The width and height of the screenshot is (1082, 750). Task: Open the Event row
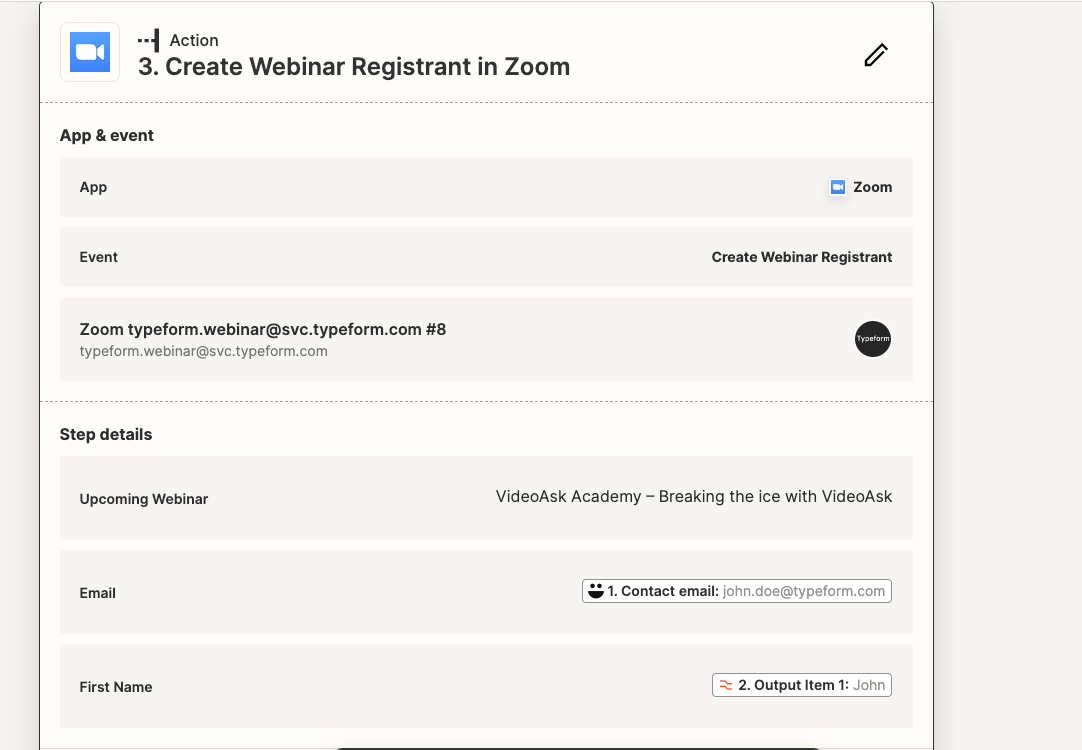pyautogui.click(x=486, y=257)
